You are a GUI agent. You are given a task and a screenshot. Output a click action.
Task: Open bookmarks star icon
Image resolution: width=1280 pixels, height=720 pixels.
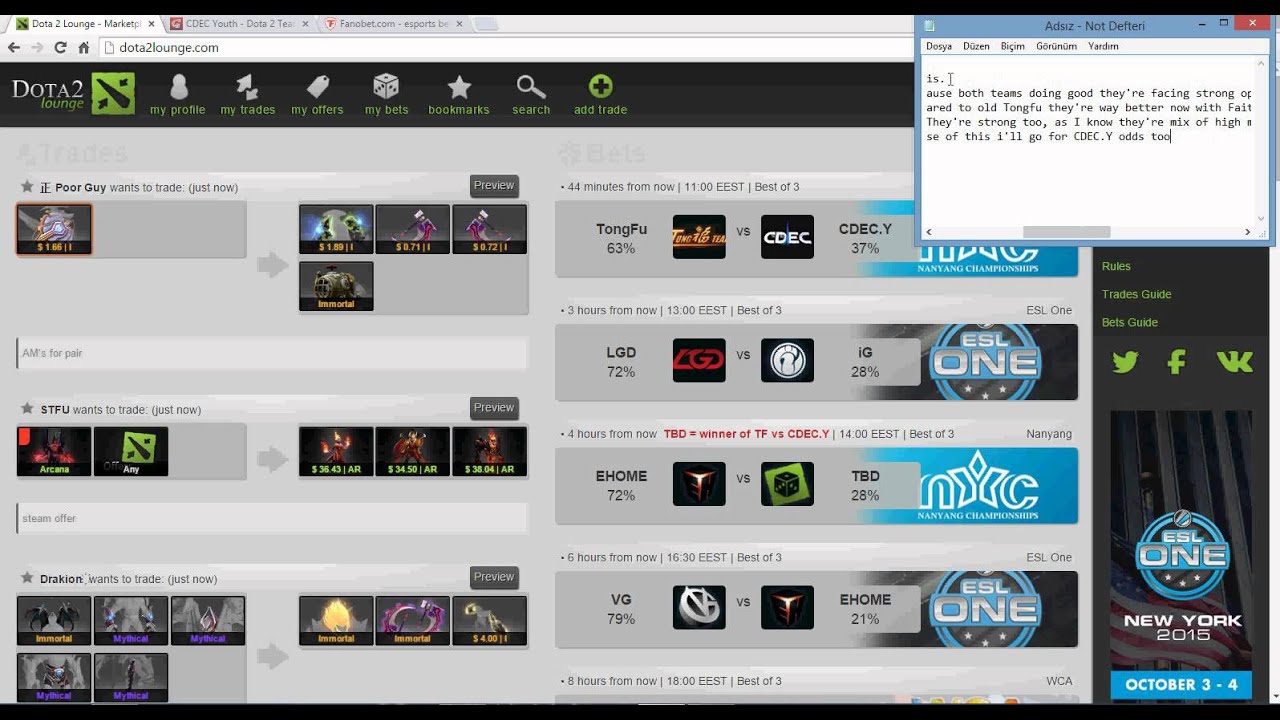(x=459, y=87)
